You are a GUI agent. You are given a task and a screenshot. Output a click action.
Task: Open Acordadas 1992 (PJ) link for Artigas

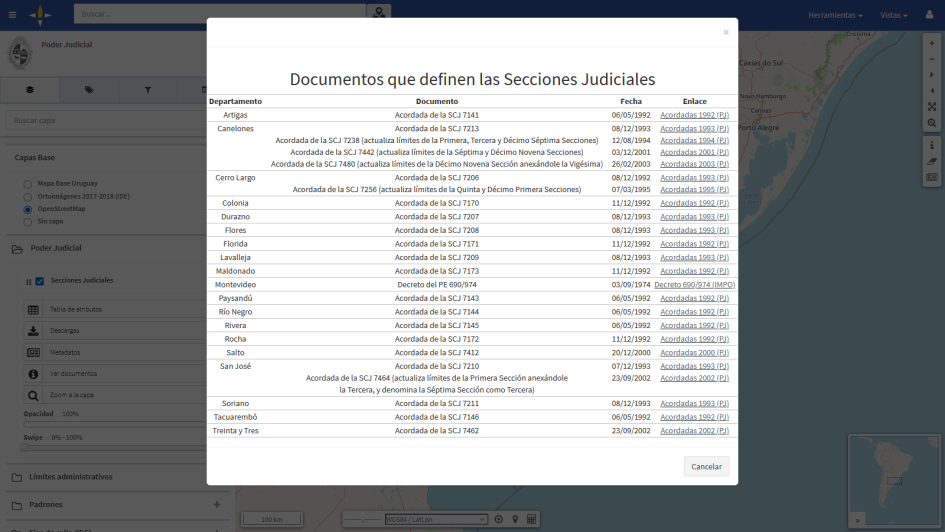coord(694,115)
